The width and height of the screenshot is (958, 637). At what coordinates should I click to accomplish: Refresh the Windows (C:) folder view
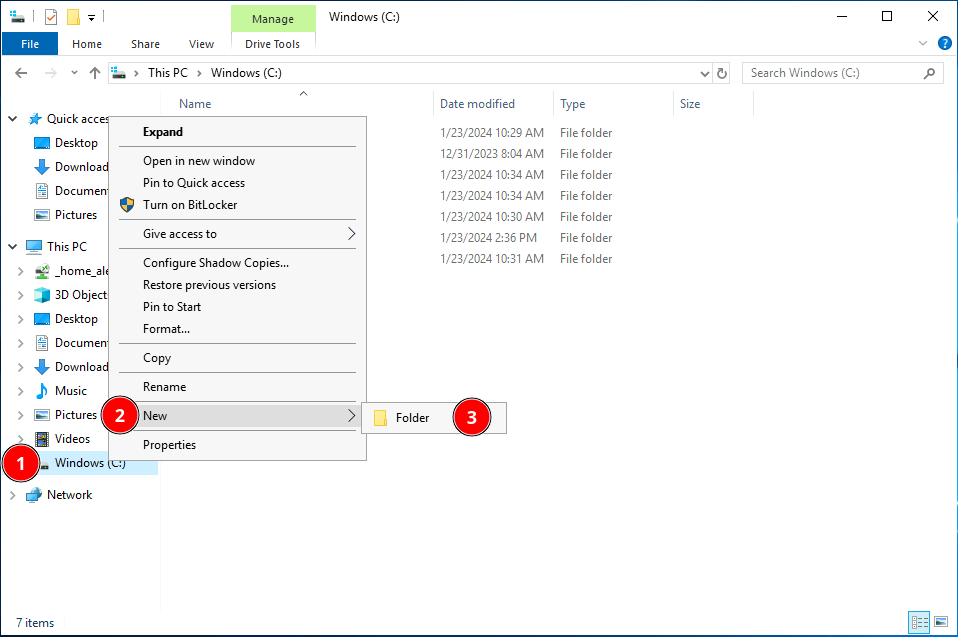click(x=723, y=73)
